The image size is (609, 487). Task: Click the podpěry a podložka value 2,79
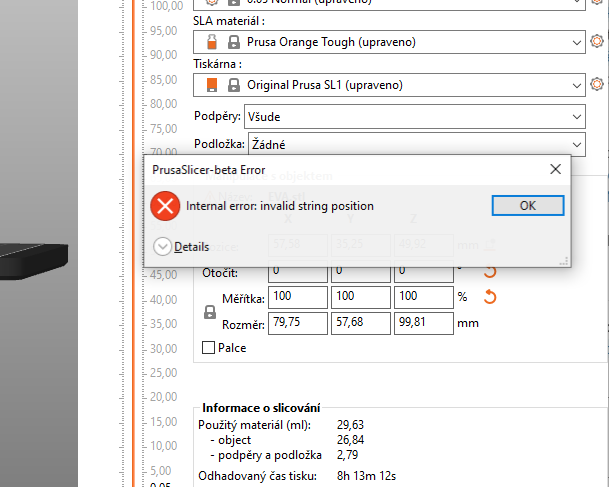[347, 455]
